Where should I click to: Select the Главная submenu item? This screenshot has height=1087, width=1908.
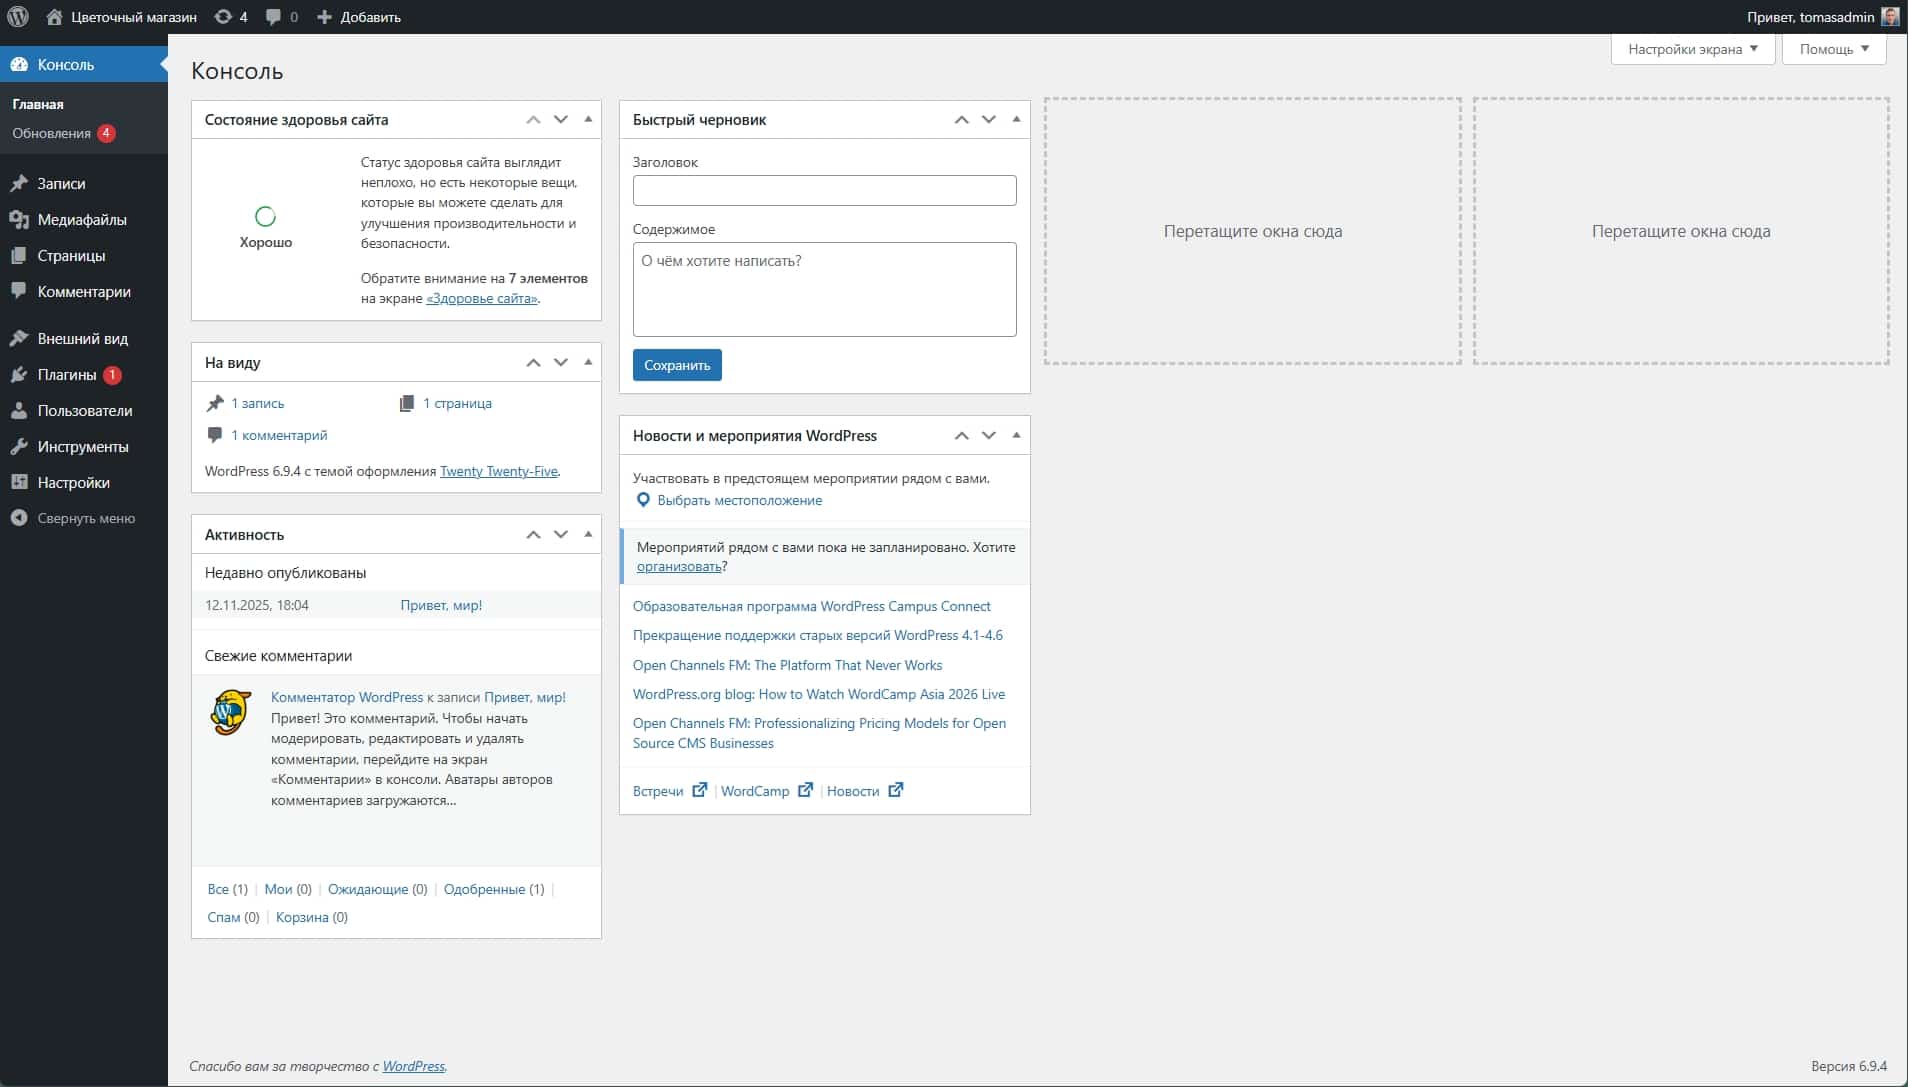(38, 104)
